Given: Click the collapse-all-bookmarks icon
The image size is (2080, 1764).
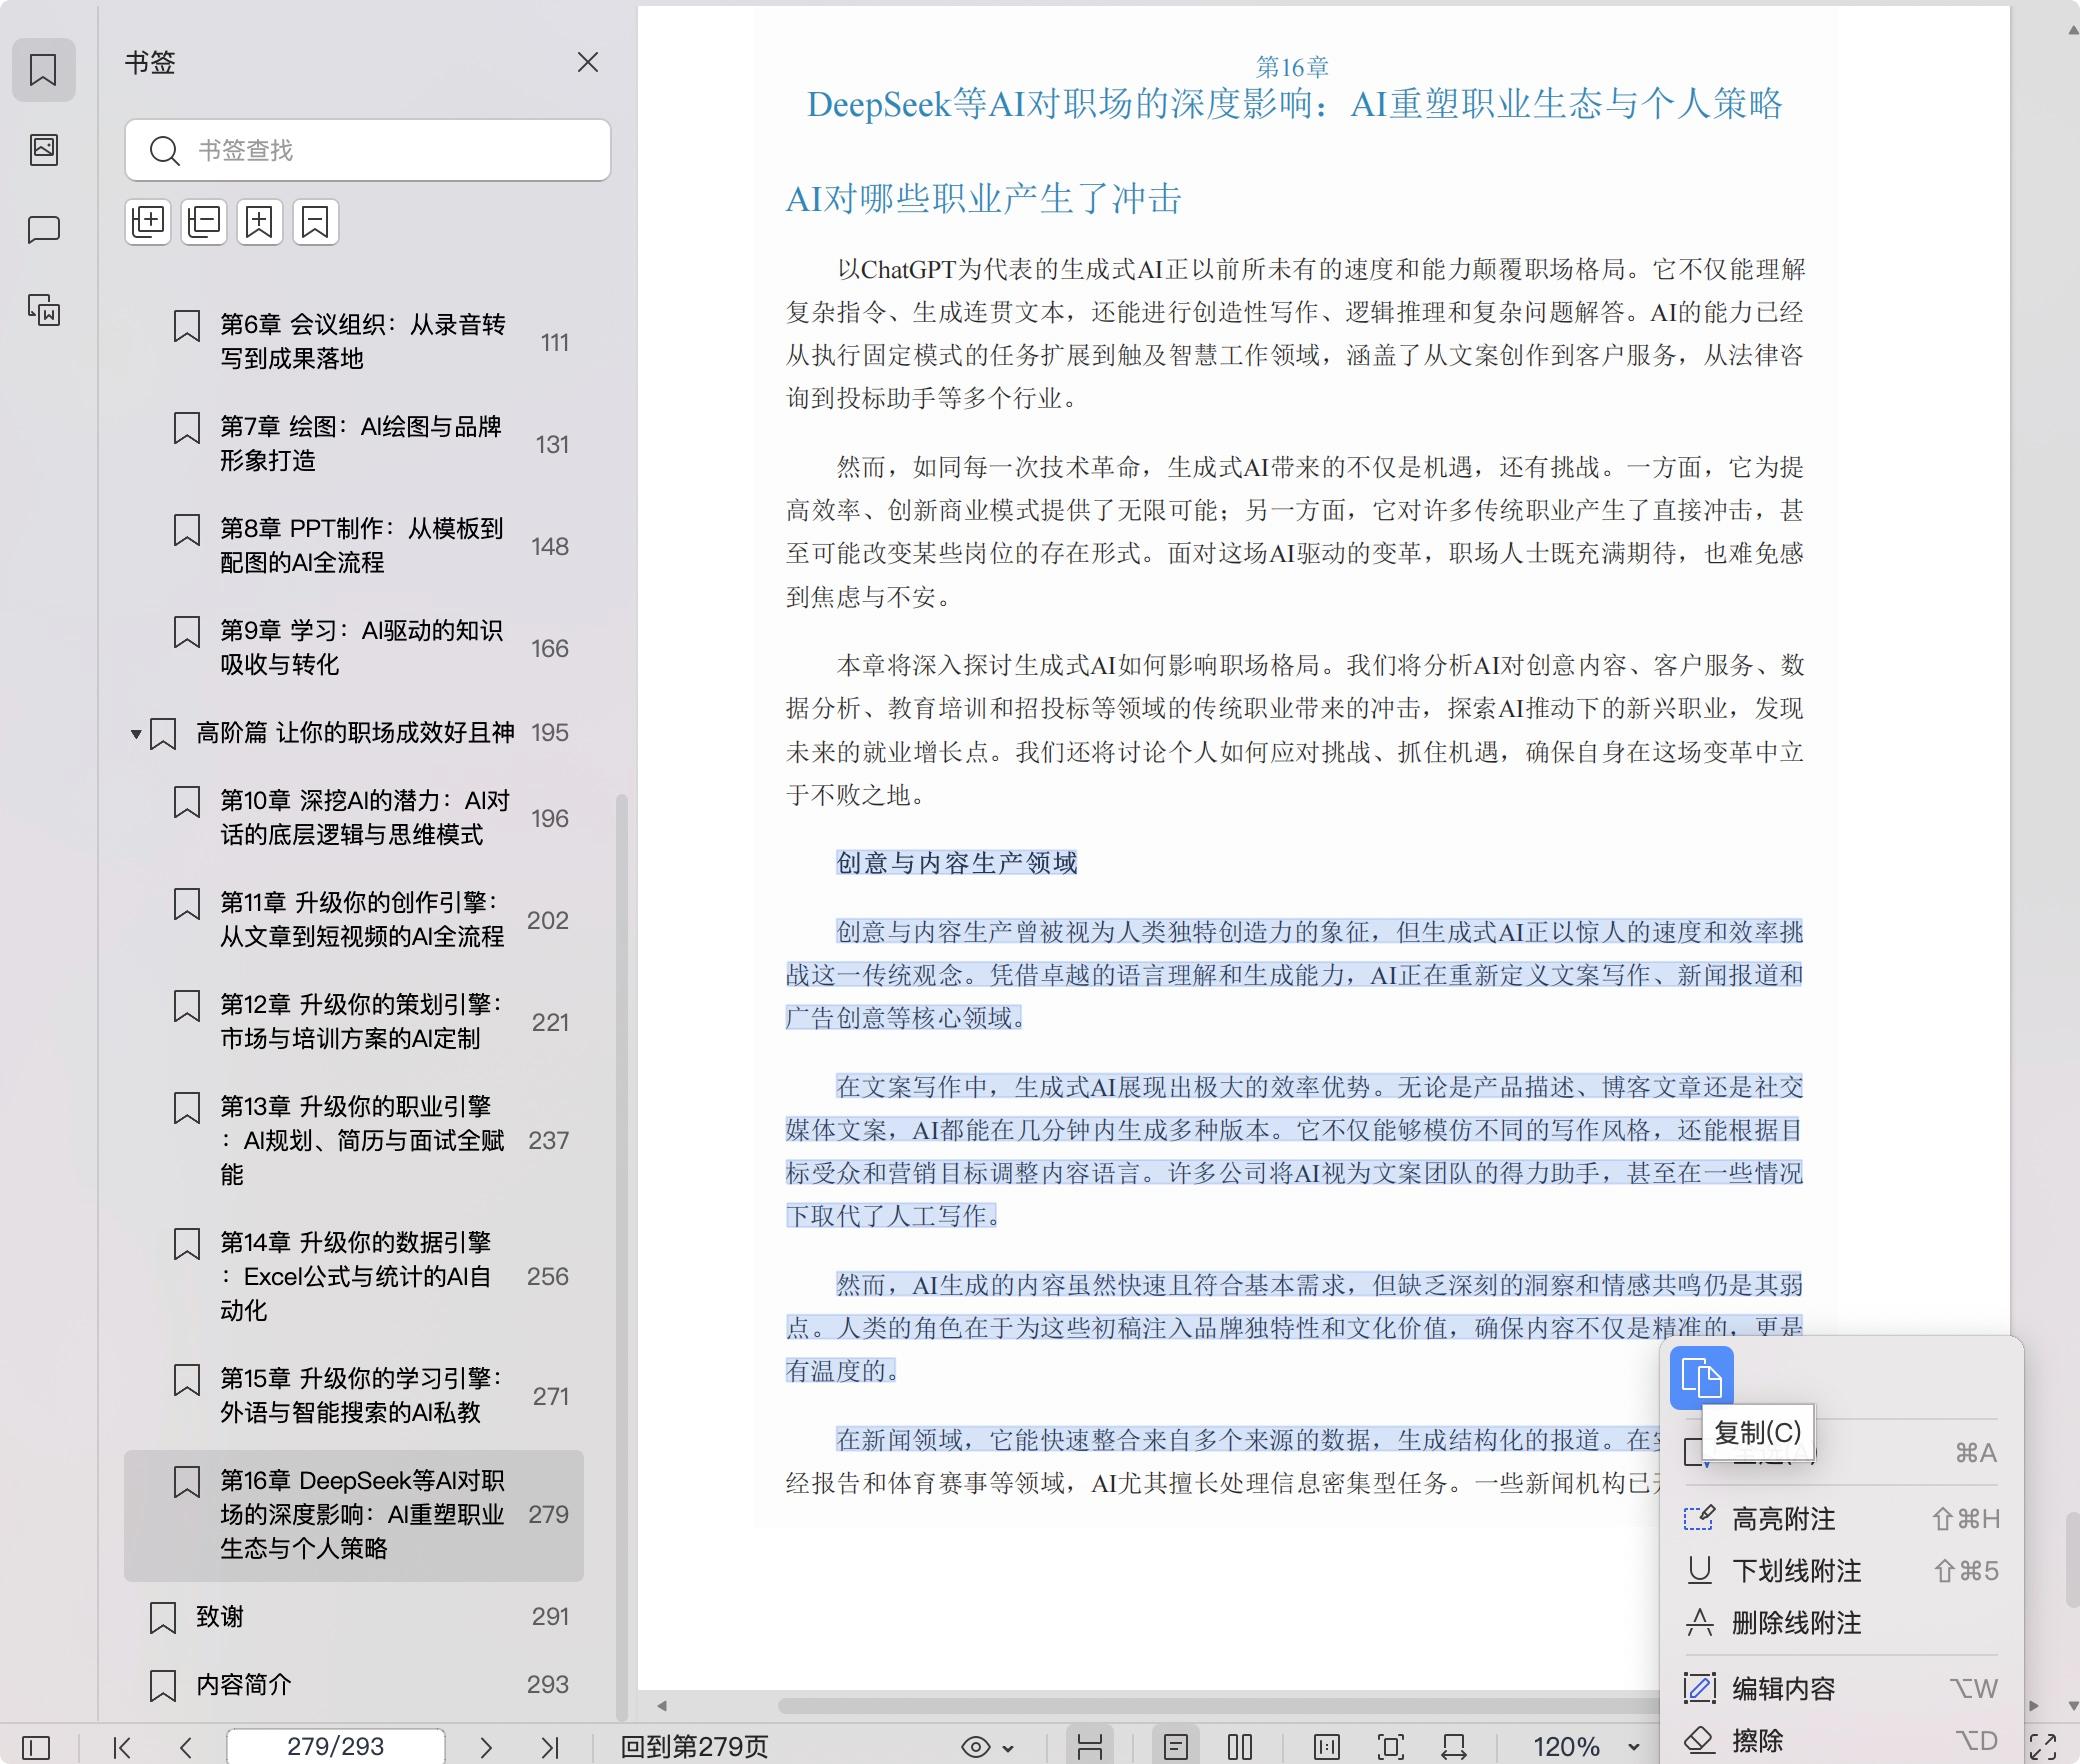Looking at the screenshot, I should [203, 222].
